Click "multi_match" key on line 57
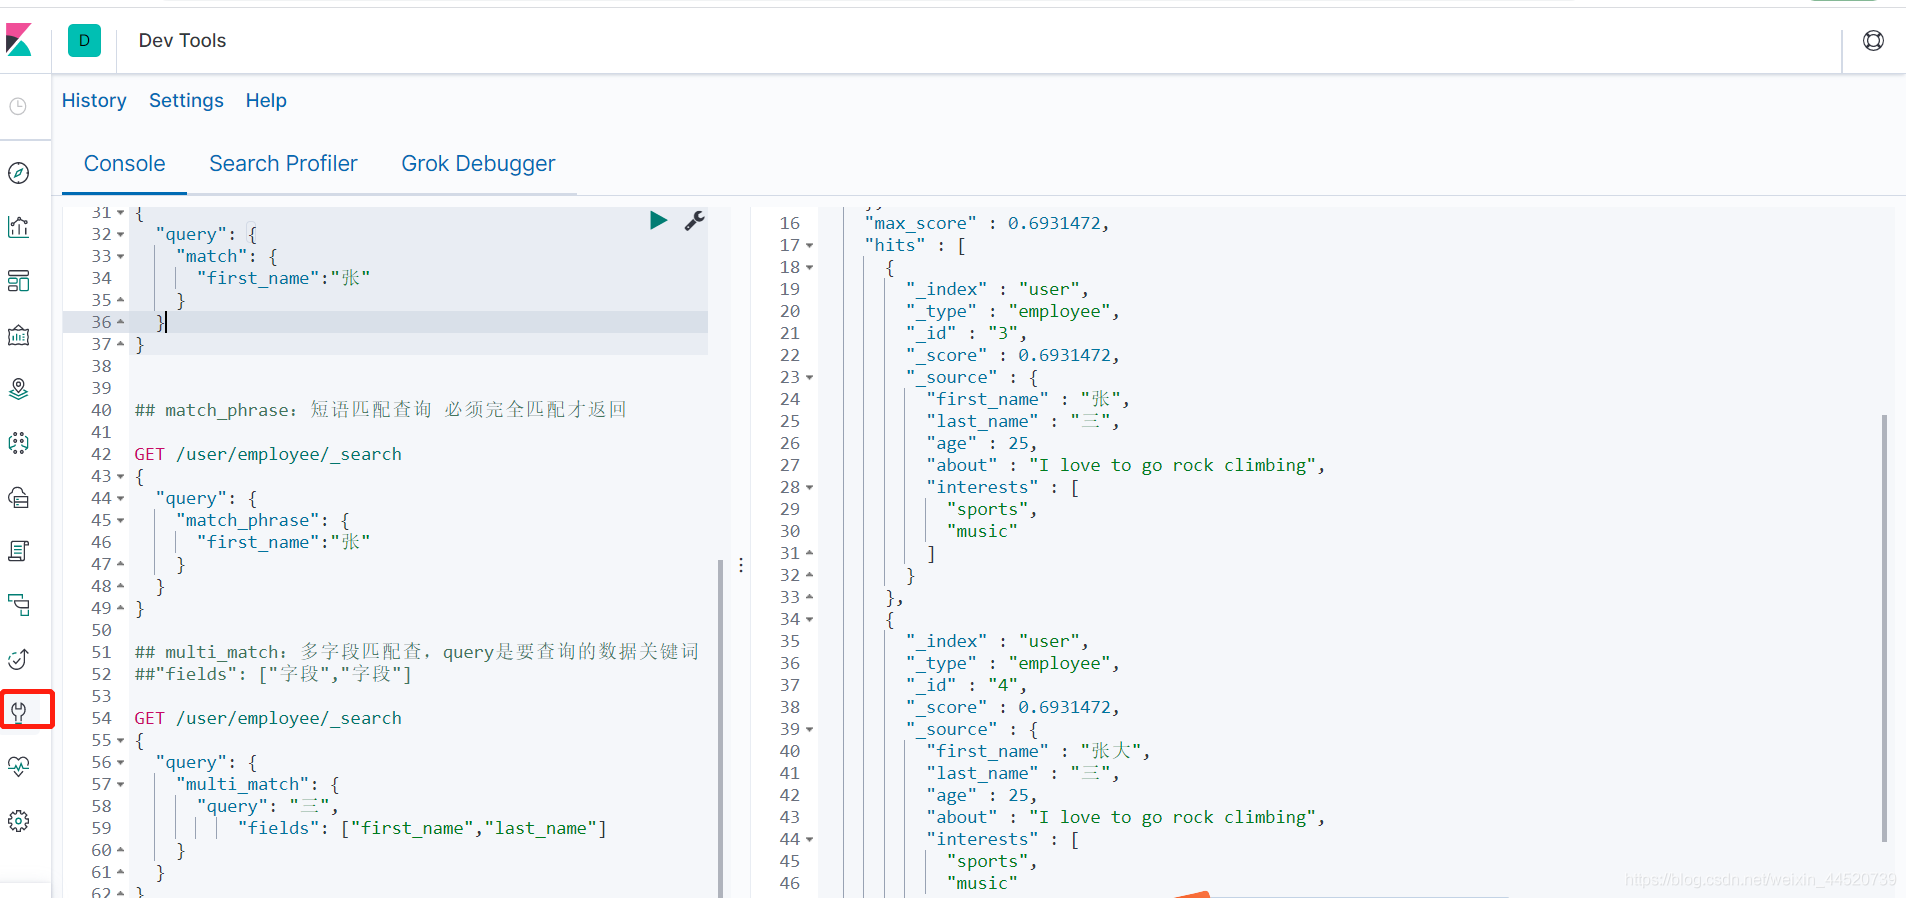The image size is (1906, 898). pyautogui.click(x=242, y=784)
